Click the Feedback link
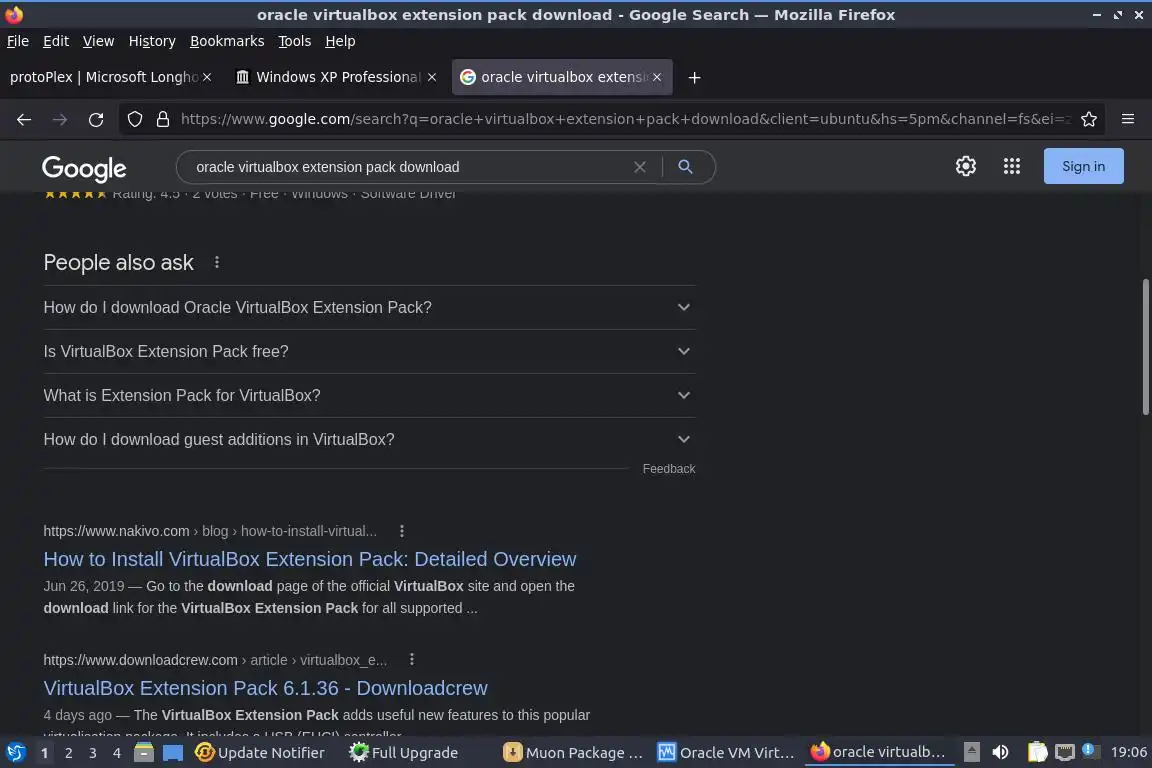Screen dimensions: 1152x768 click(x=669, y=469)
